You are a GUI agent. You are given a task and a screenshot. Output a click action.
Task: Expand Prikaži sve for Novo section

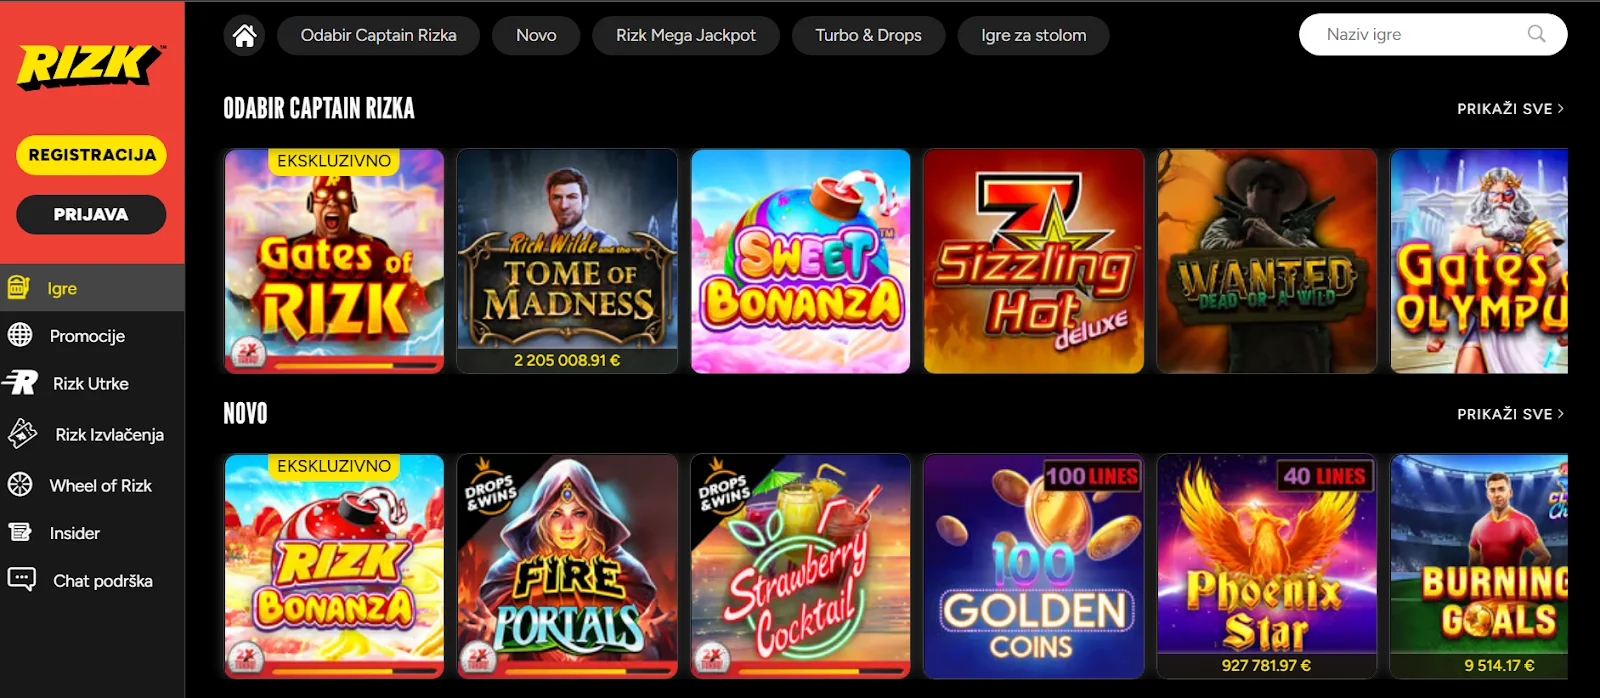tap(1510, 414)
